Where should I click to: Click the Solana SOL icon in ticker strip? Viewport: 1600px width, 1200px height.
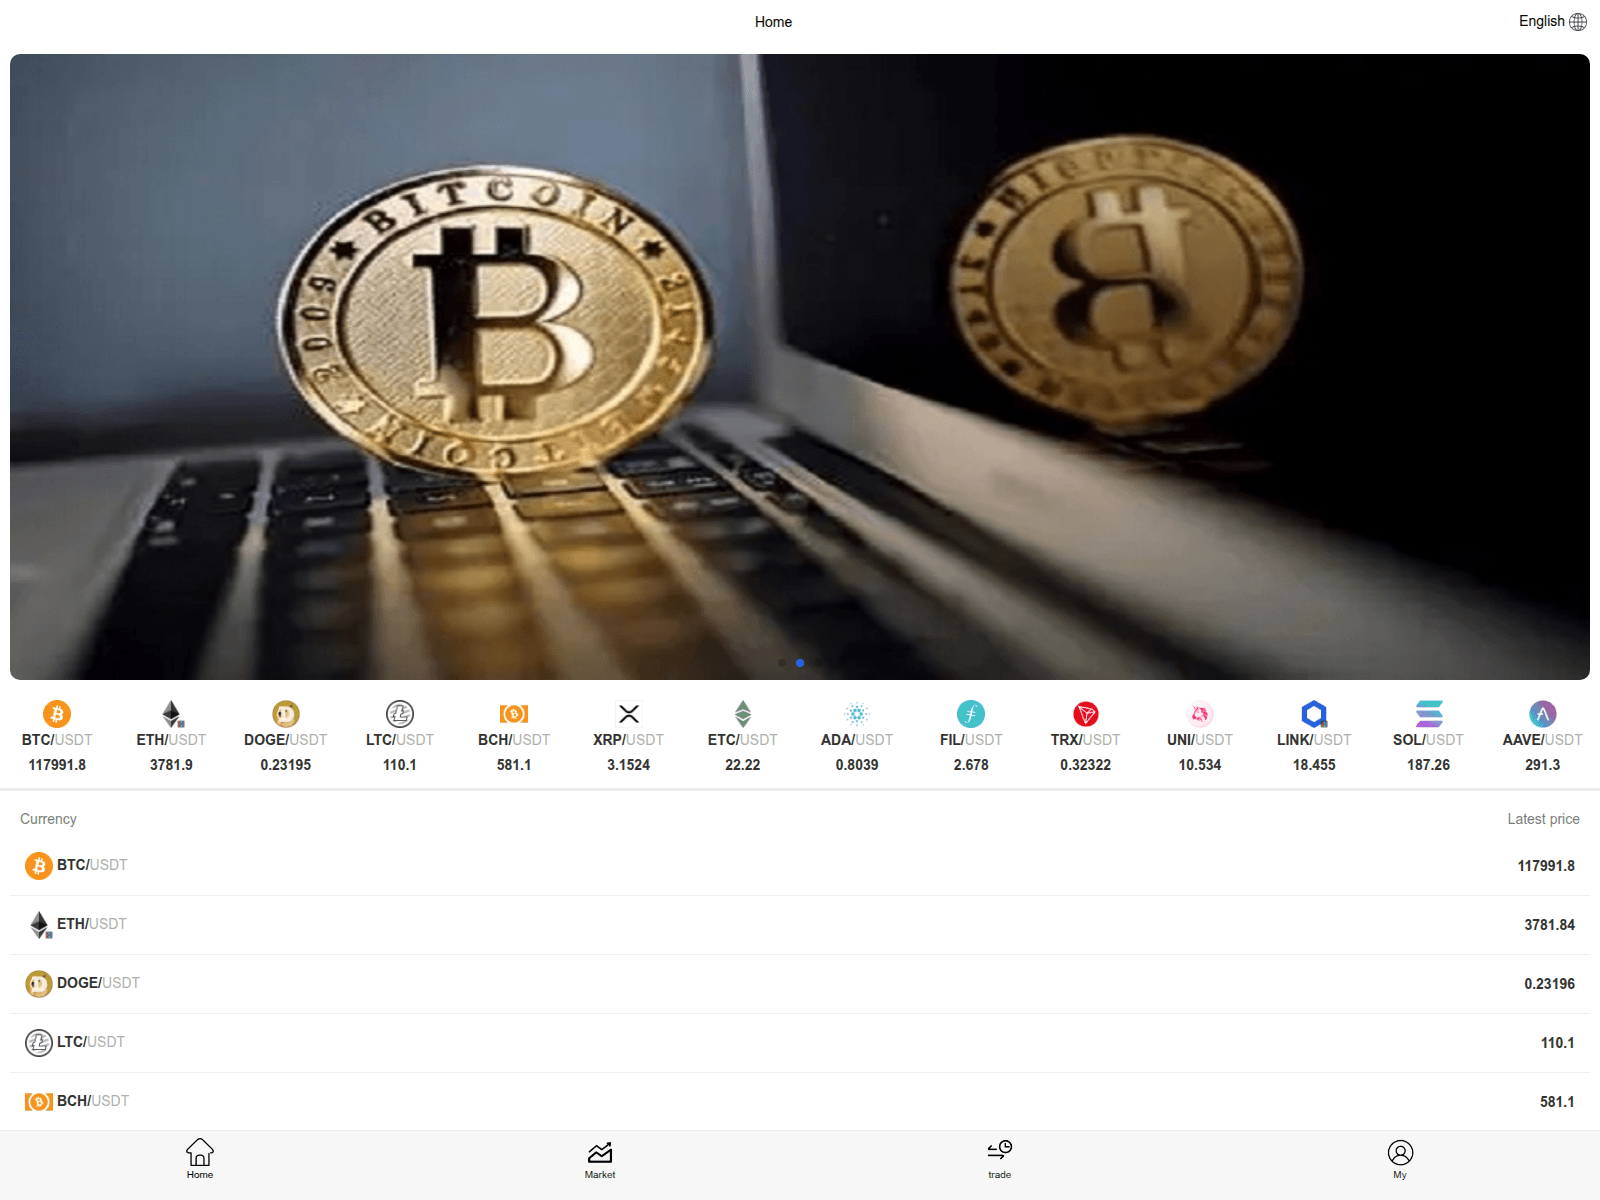[x=1429, y=714]
